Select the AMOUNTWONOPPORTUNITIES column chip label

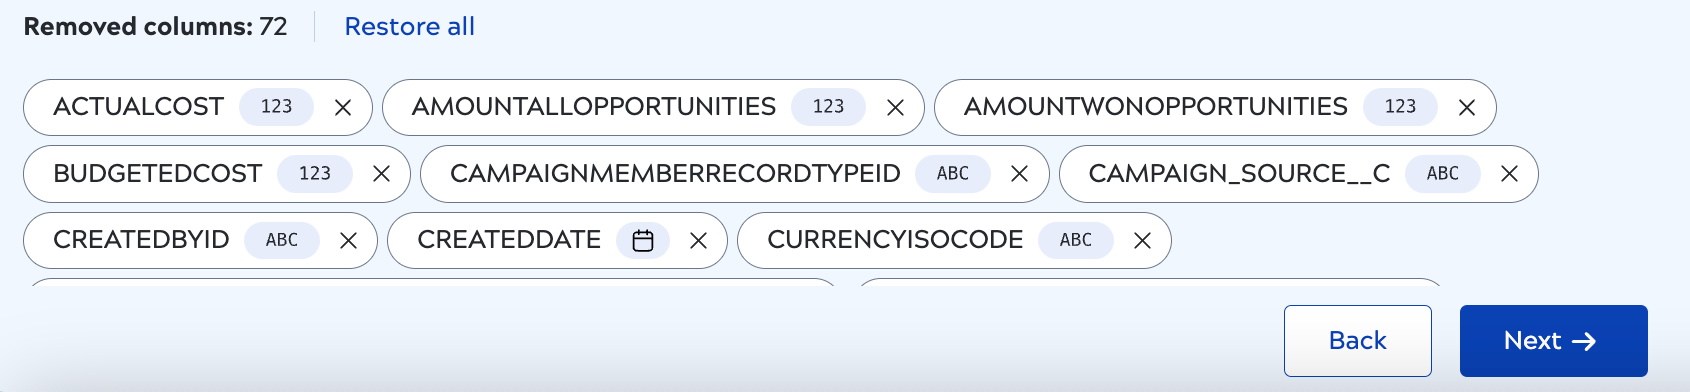pyautogui.click(x=1155, y=106)
